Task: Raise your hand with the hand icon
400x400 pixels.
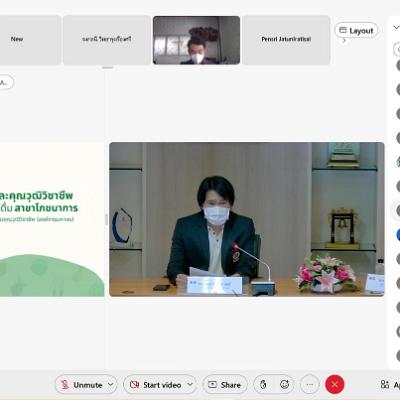Action: coord(263,385)
